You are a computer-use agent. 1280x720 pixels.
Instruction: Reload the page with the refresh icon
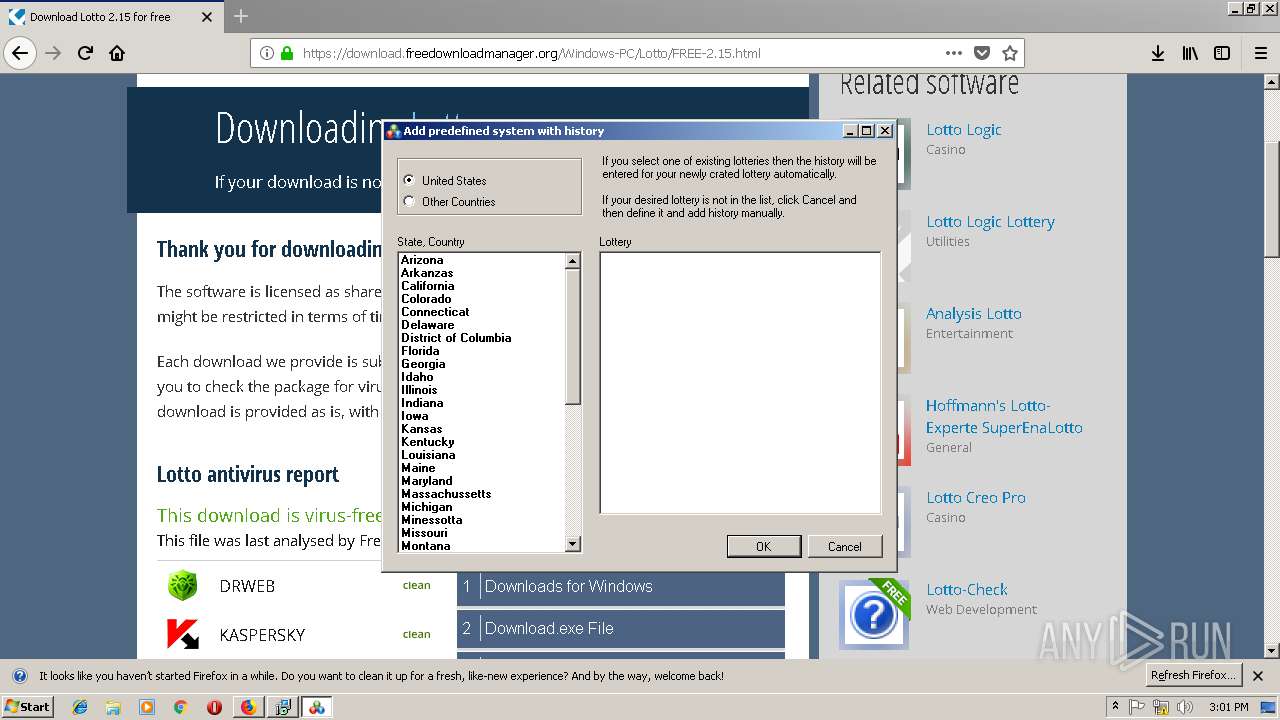[x=86, y=53]
